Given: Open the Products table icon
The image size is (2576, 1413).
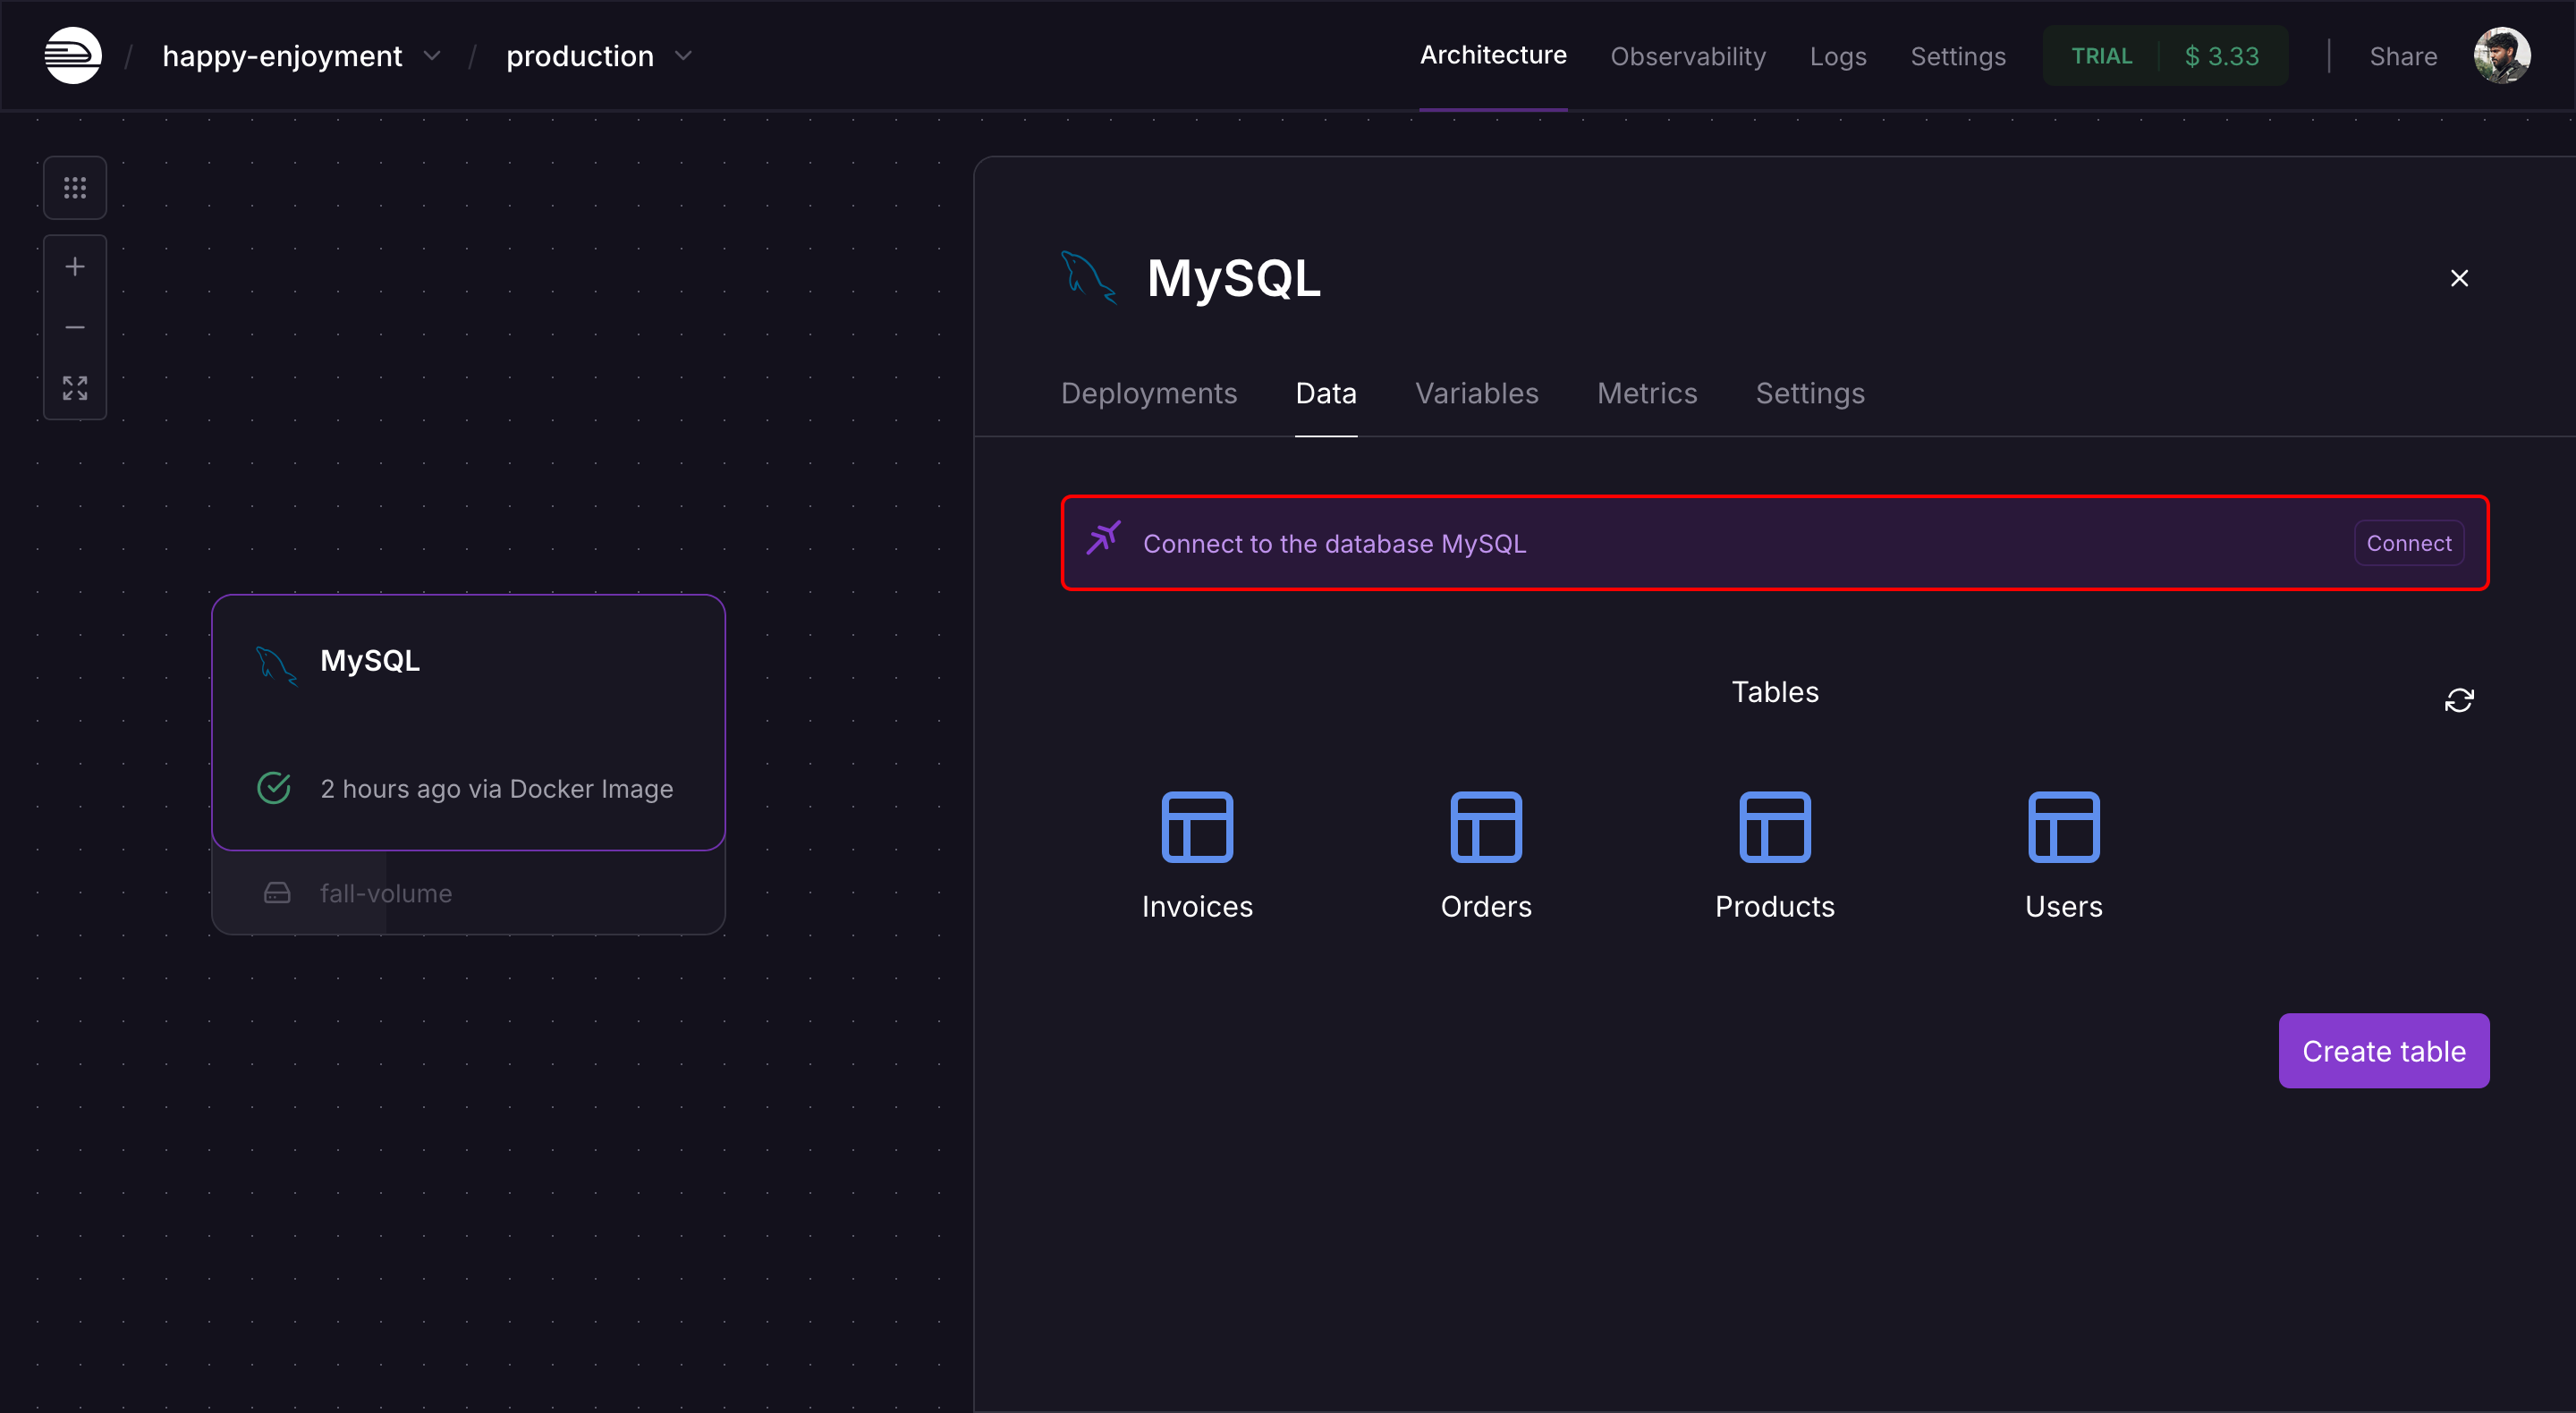Looking at the screenshot, I should point(1775,827).
